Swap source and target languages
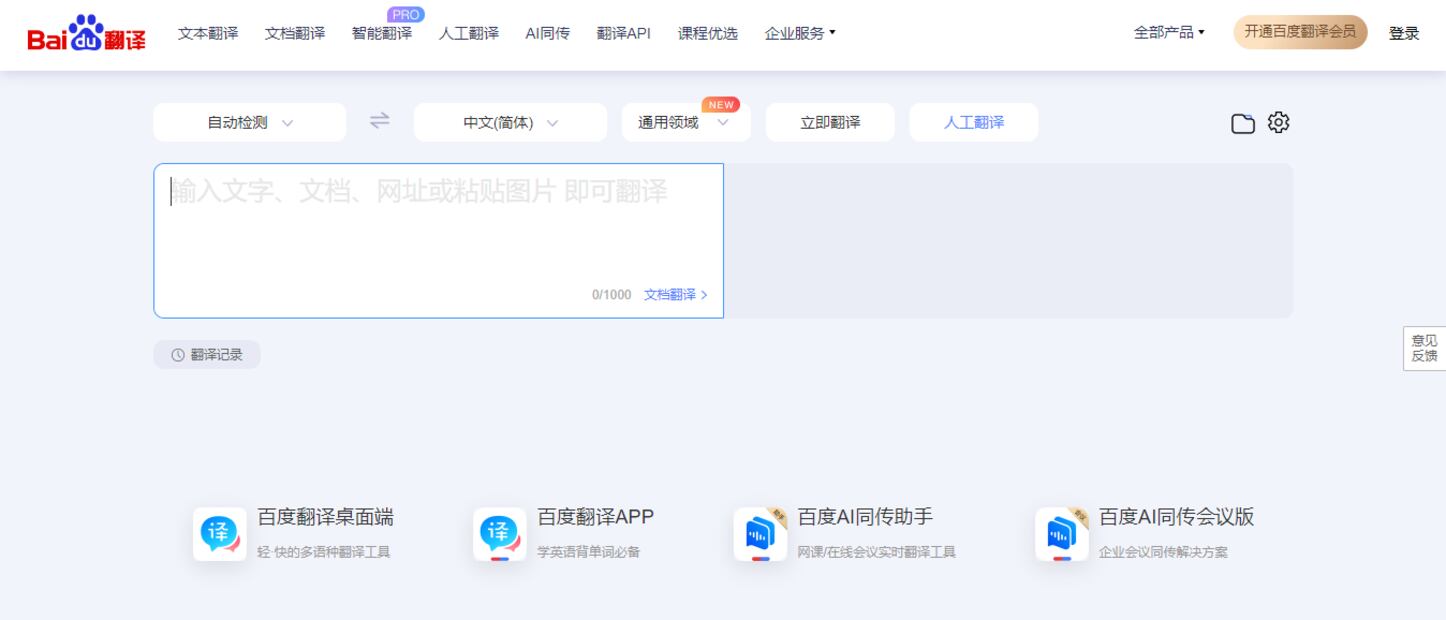Screen dimensions: 1446x620 (x=380, y=121)
